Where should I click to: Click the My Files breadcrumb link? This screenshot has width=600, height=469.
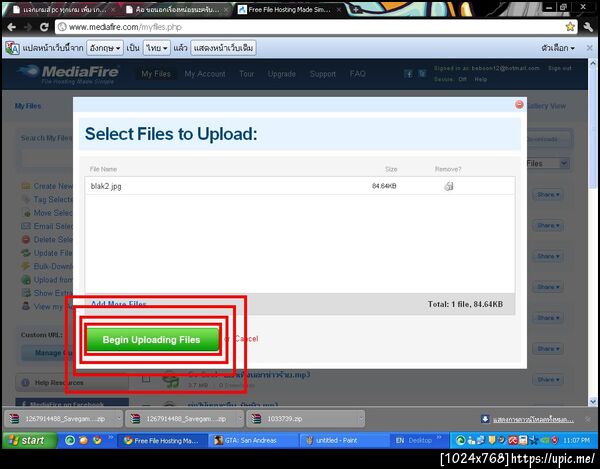(28, 106)
